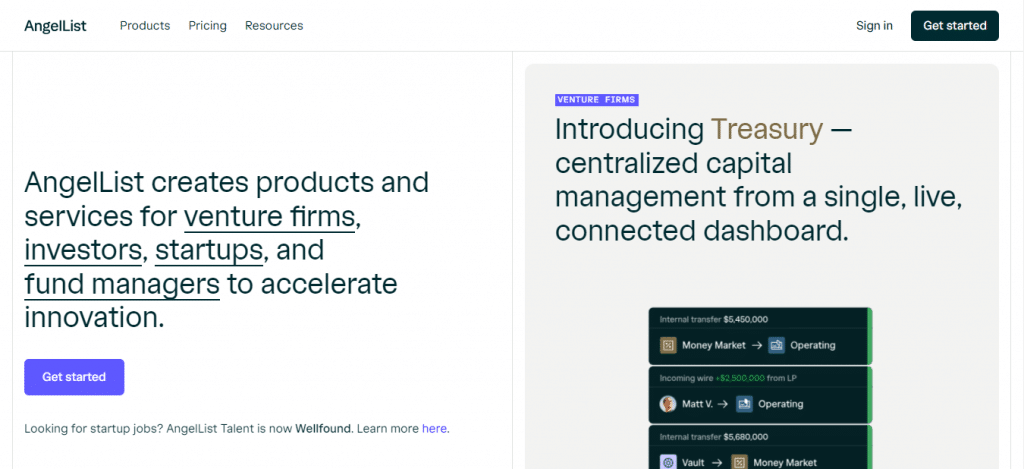Image resolution: width=1024 pixels, height=469 pixels.
Task: Open the "fund managers" link
Action: (x=122, y=284)
